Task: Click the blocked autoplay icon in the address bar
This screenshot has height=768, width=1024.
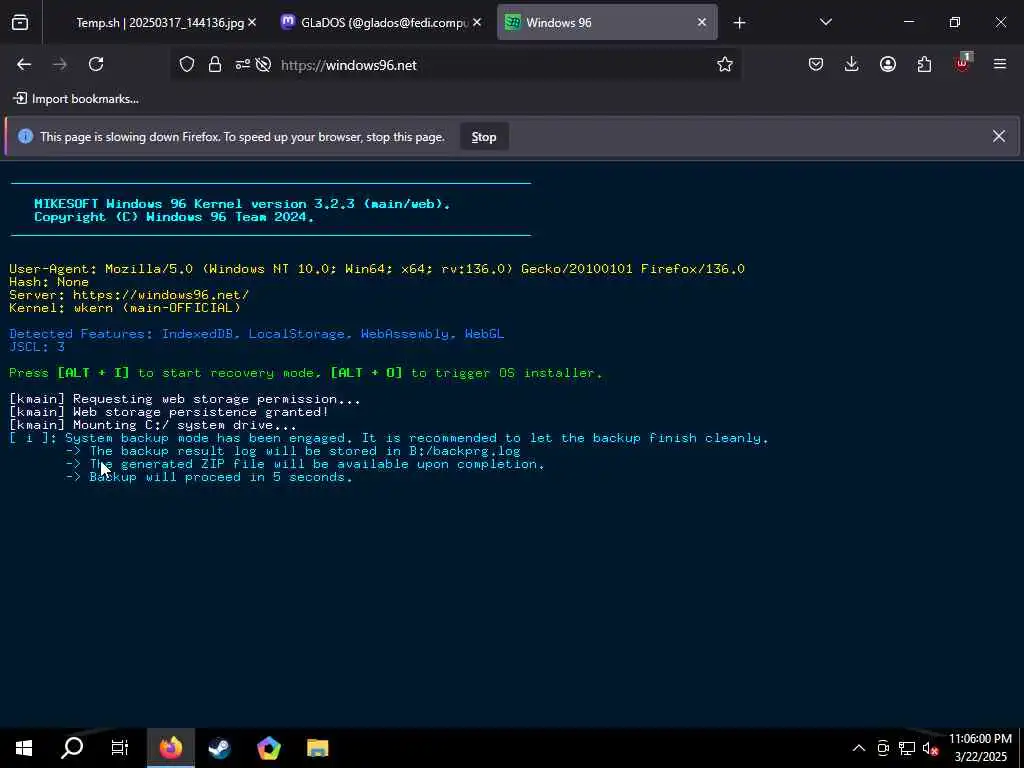Action: 264,64
